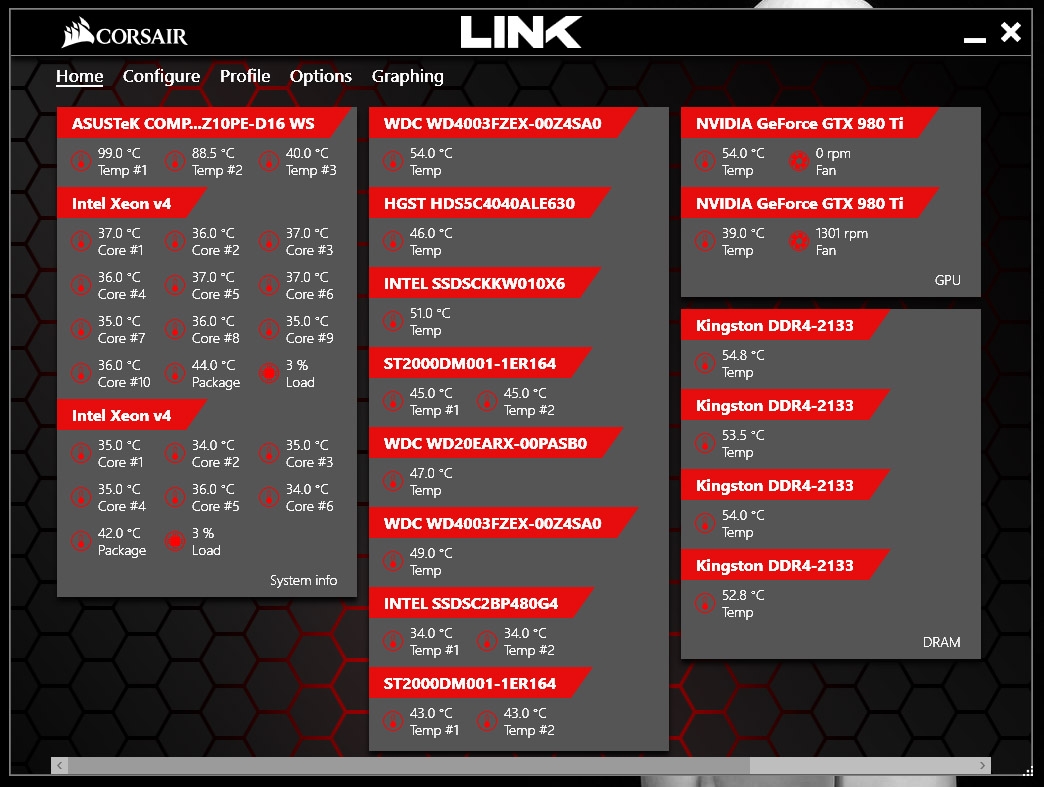Click the first GTX 980 Ti 0 rpm fan icon
The width and height of the screenshot is (1044, 787).
pos(799,161)
